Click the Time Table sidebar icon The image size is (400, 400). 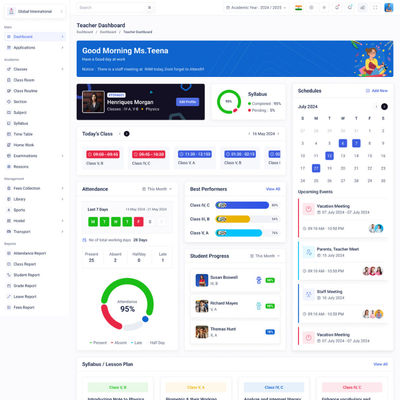(x=9, y=134)
